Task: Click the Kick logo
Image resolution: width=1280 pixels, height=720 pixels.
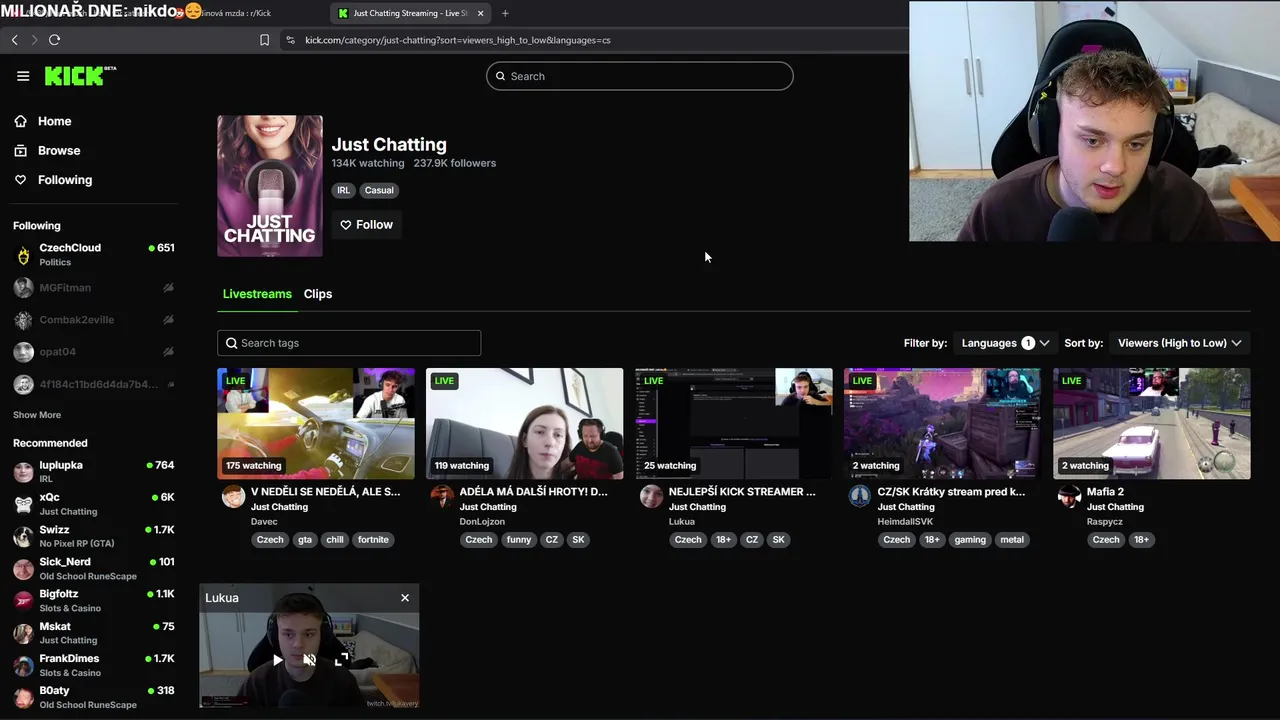Action: pyautogui.click(x=80, y=76)
